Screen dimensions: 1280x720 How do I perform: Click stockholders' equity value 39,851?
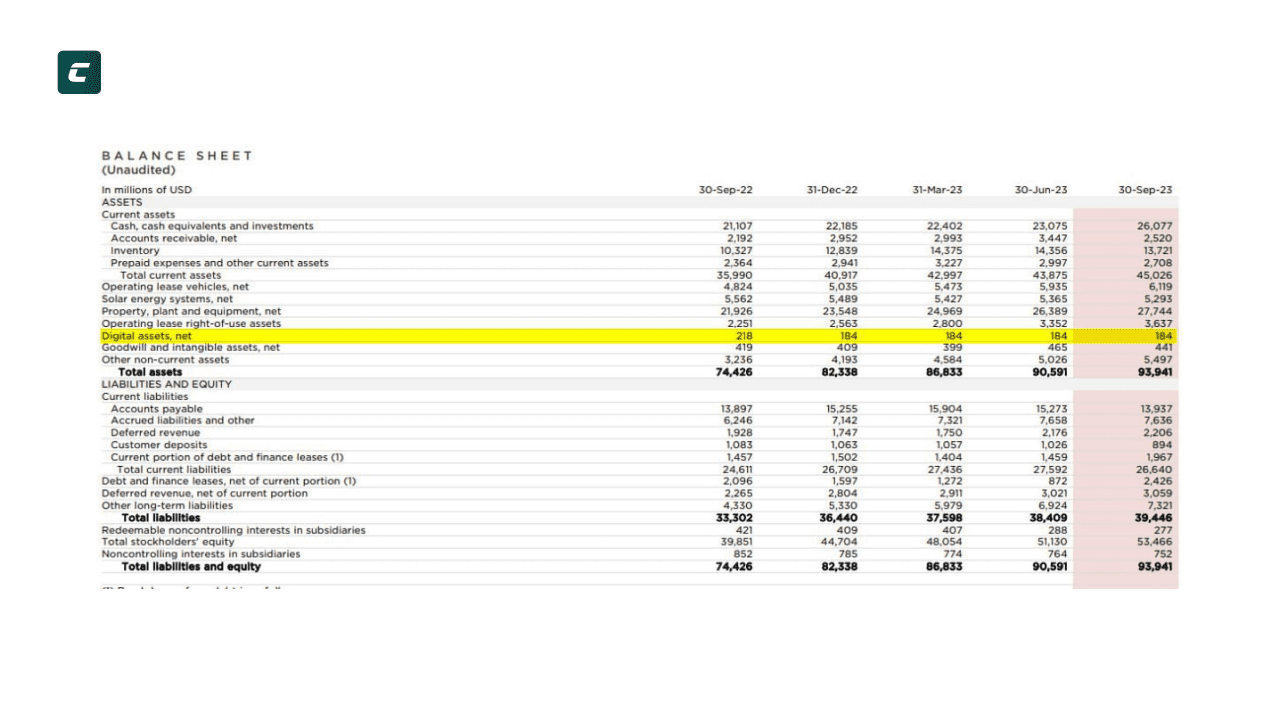736,542
